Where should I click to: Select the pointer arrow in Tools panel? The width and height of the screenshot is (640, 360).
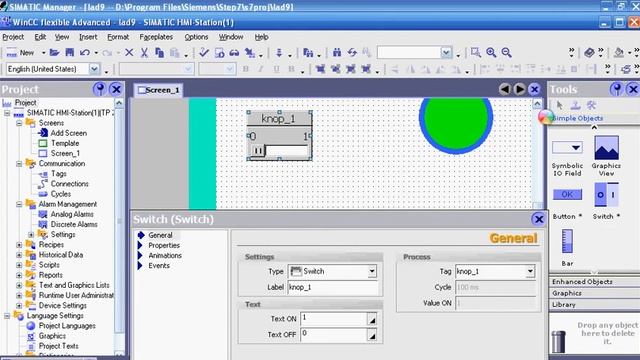[560, 105]
